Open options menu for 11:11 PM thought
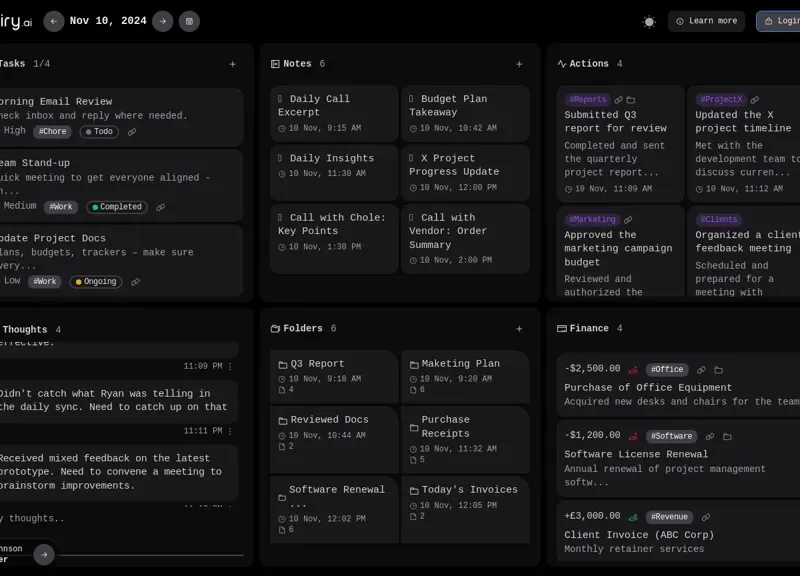The height and width of the screenshot is (576, 800). 230,431
